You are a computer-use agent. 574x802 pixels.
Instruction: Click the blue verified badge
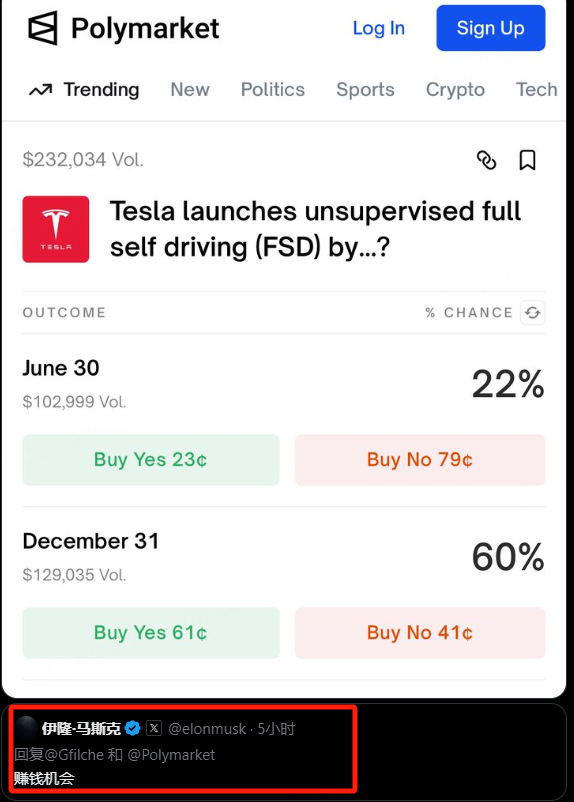coord(133,728)
